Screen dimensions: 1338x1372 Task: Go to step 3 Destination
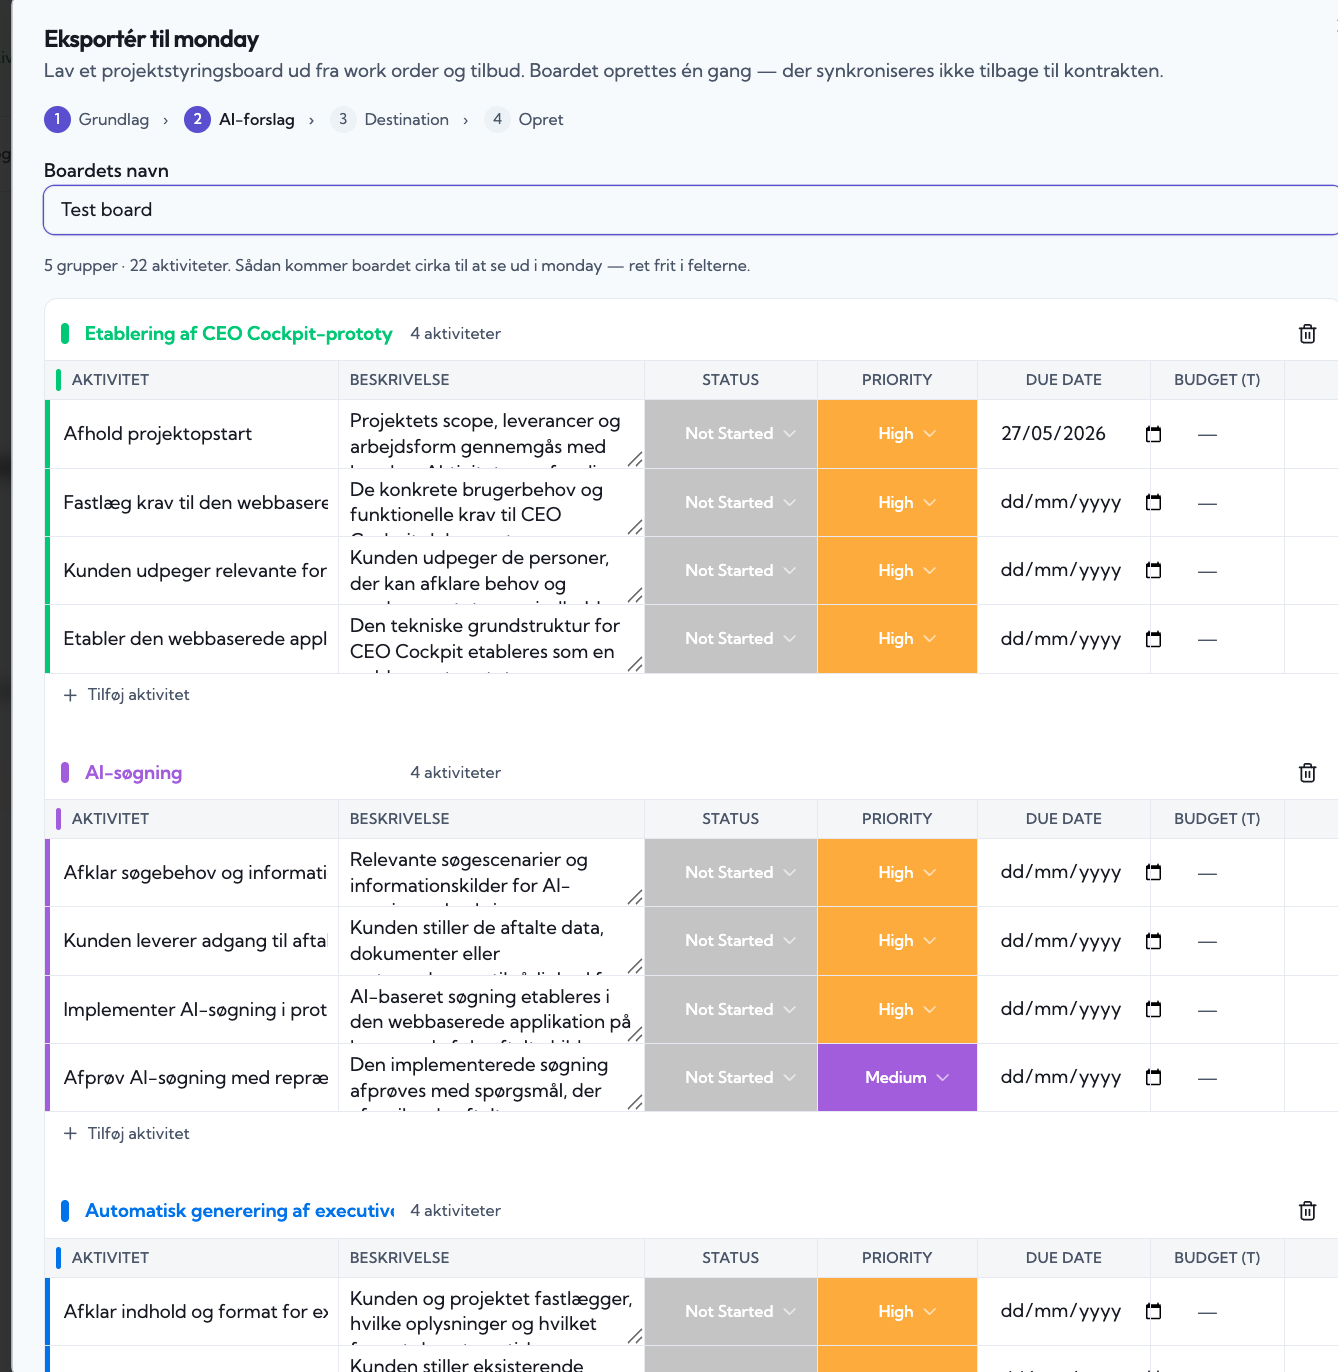(390, 120)
